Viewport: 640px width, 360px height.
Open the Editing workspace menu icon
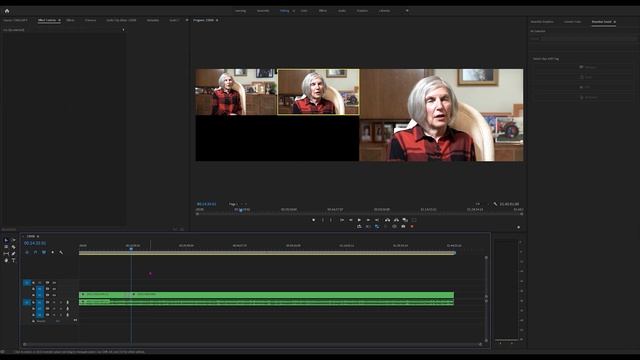point(293,11)
